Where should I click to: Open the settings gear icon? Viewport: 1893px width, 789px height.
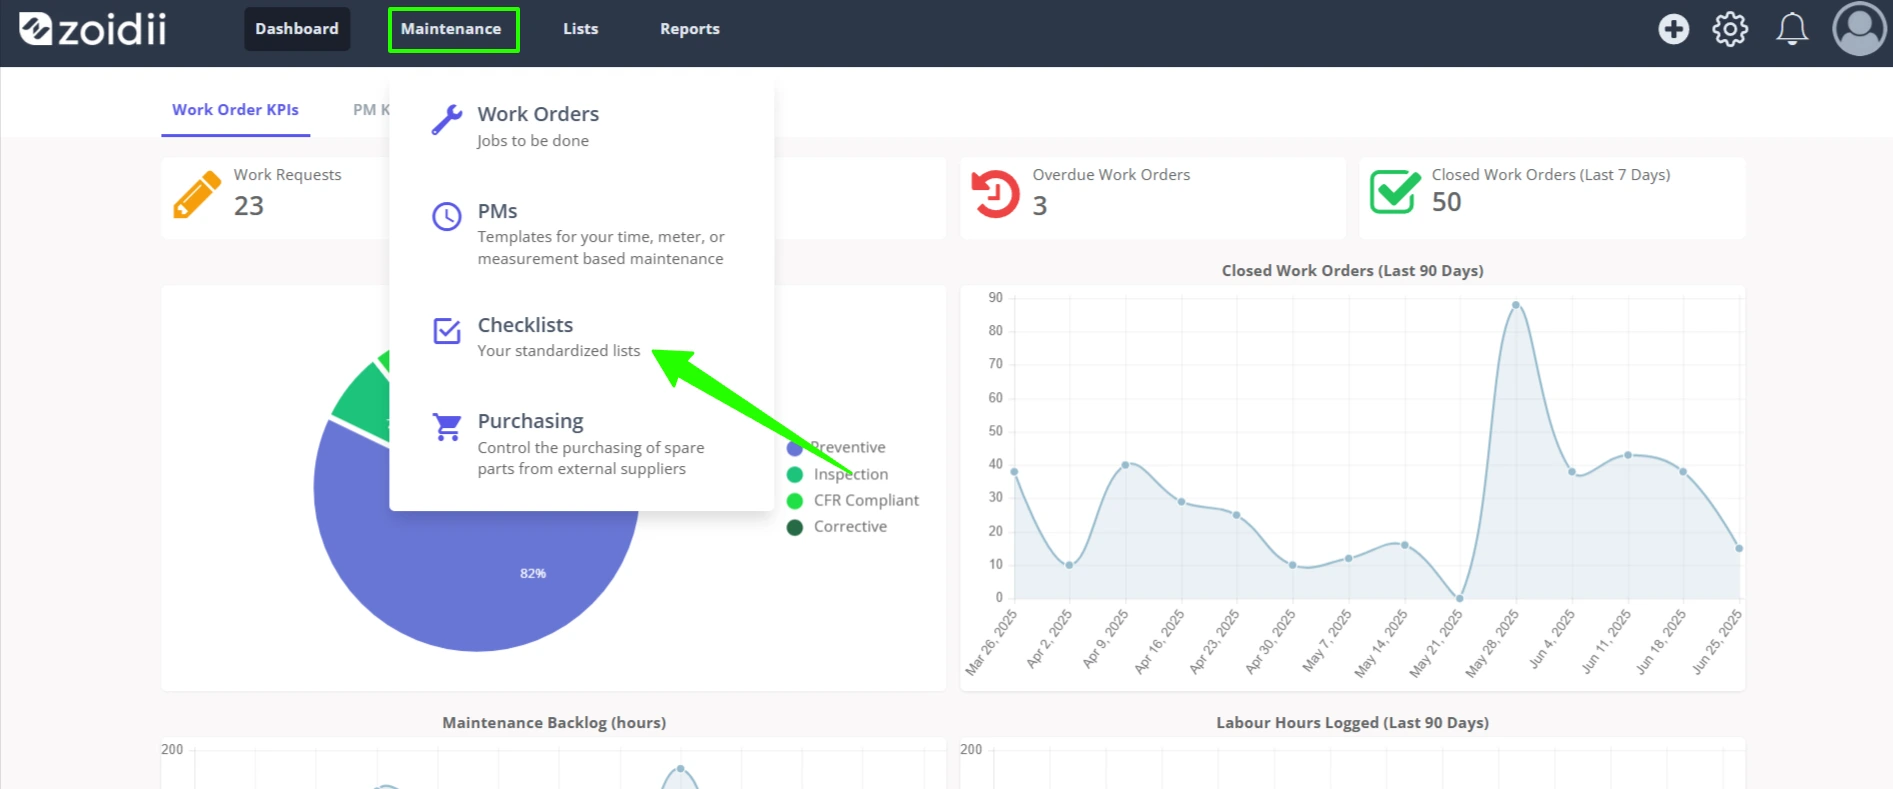tap(1730, 29)
